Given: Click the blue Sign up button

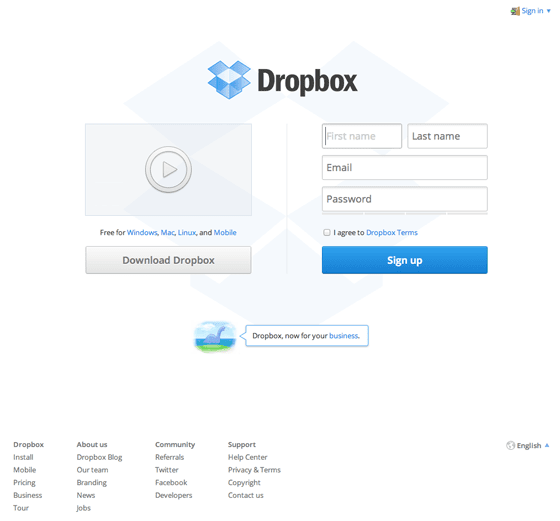Looking at the screenshot, I should click(x=404, y=260).
